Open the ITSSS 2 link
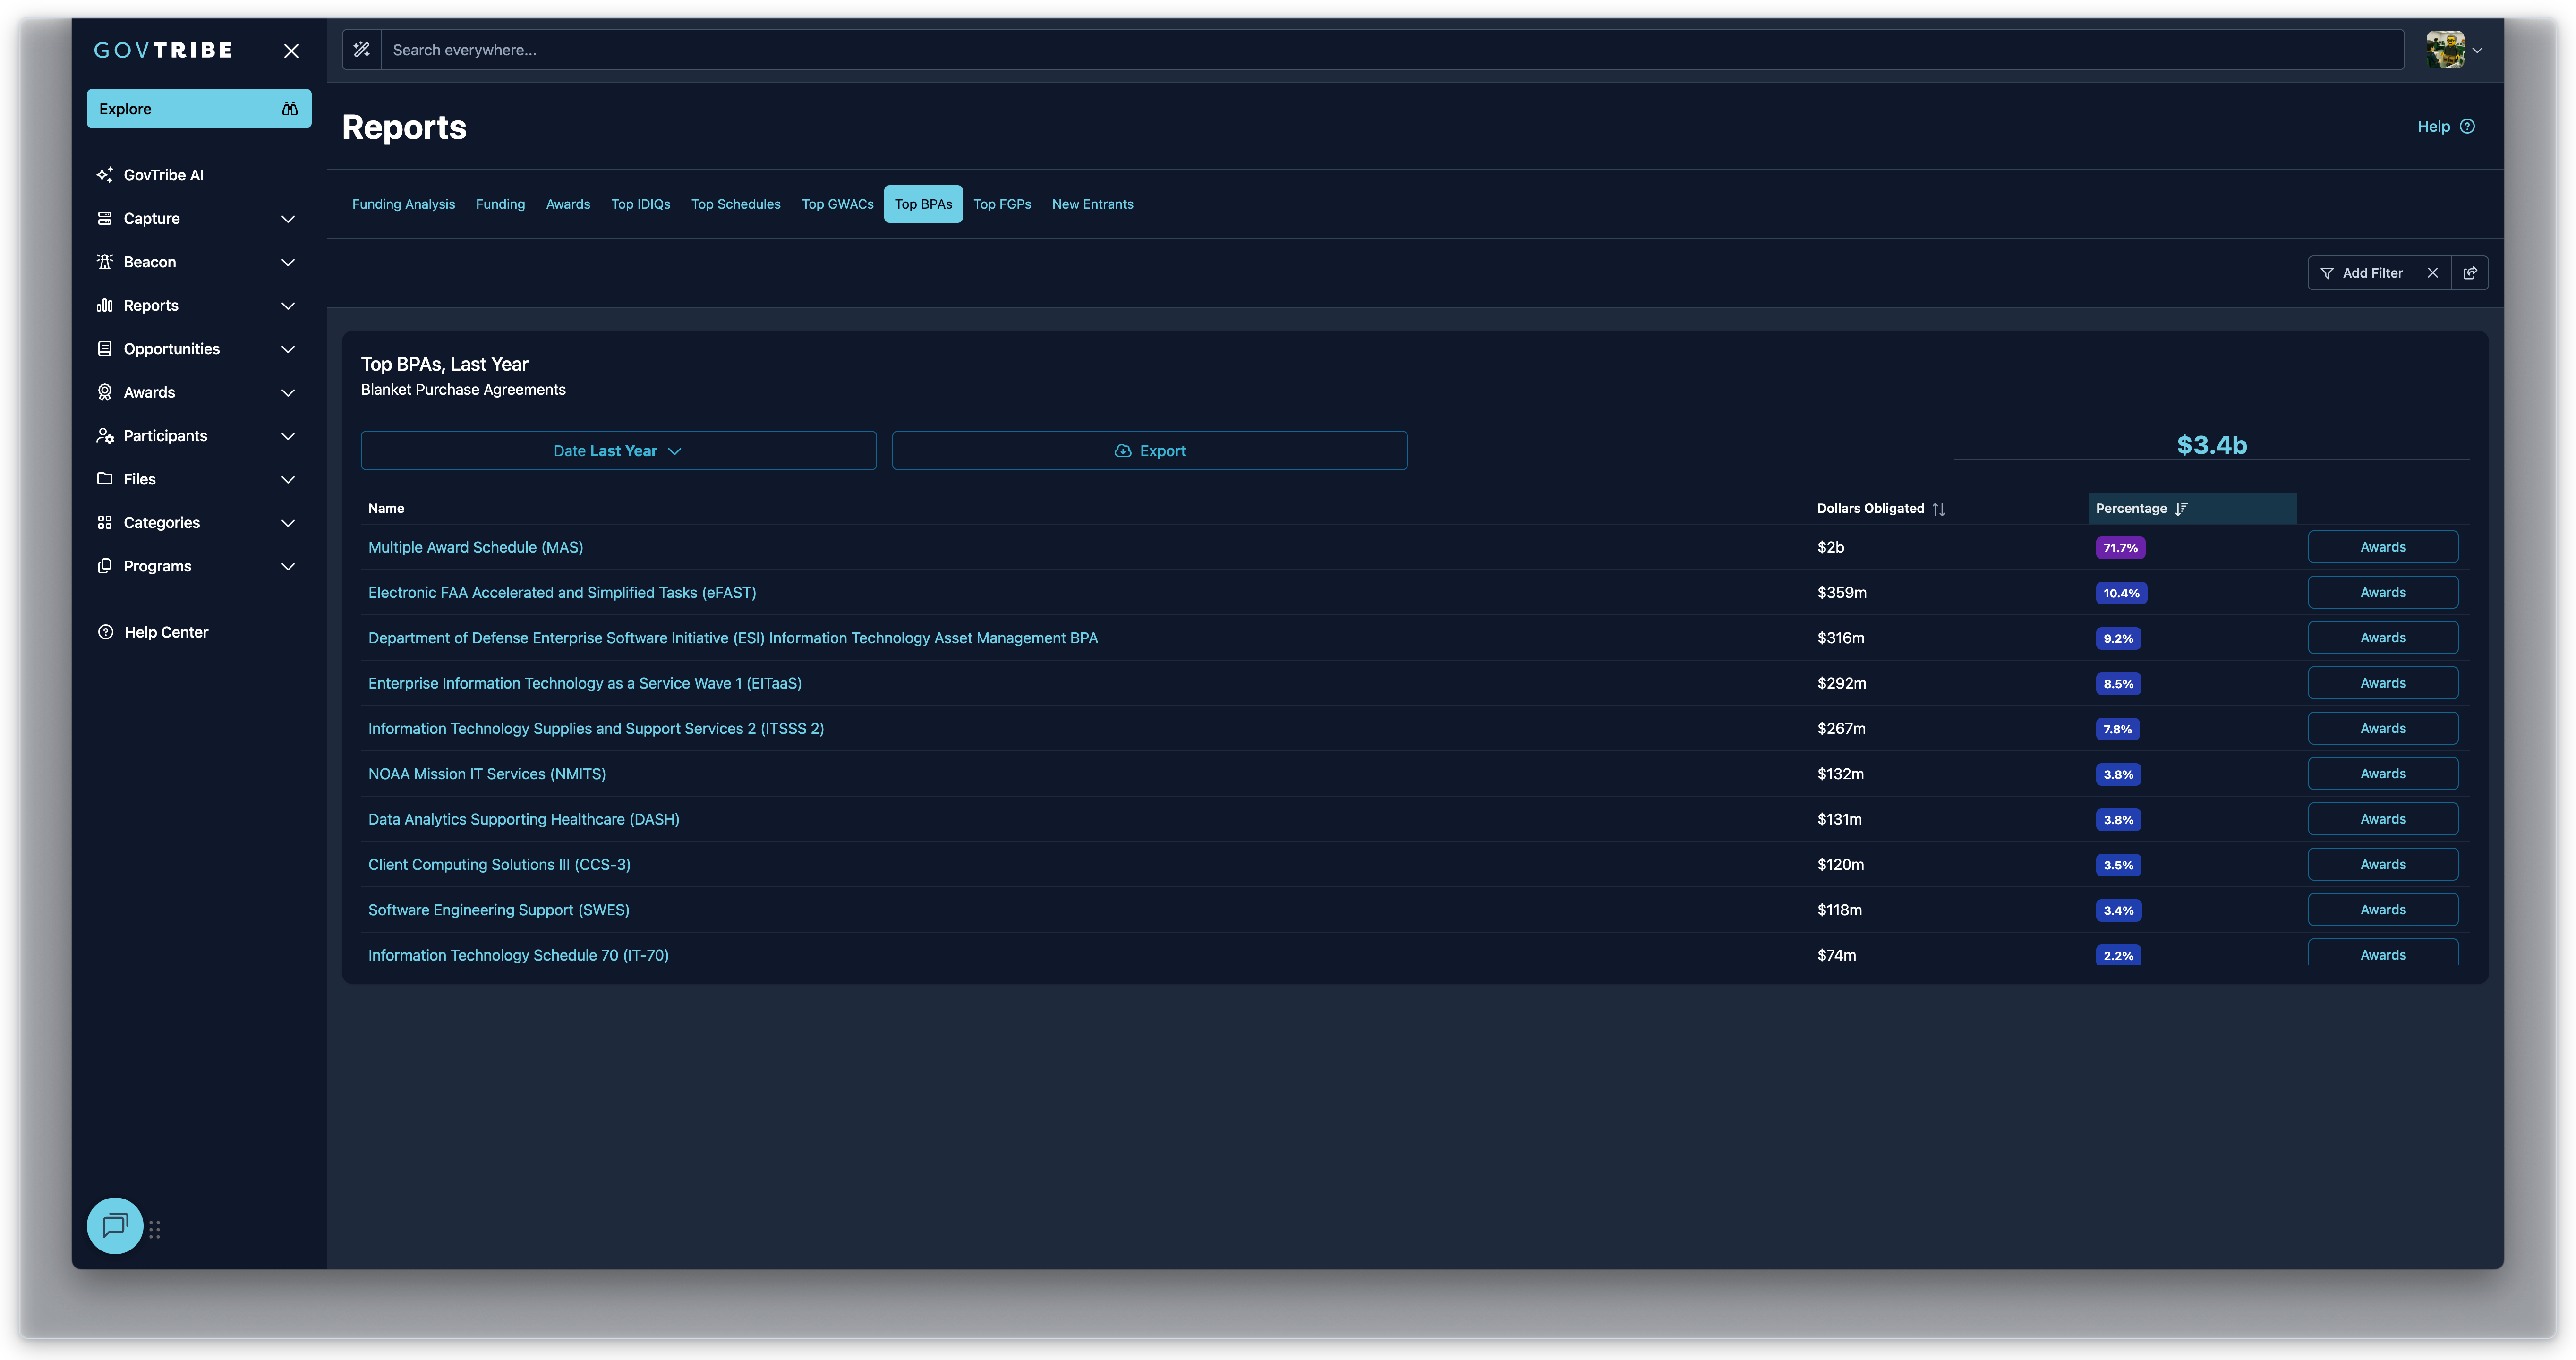Image resolution: width=2576 pixels, height=1360 pixels. point(596,729)
